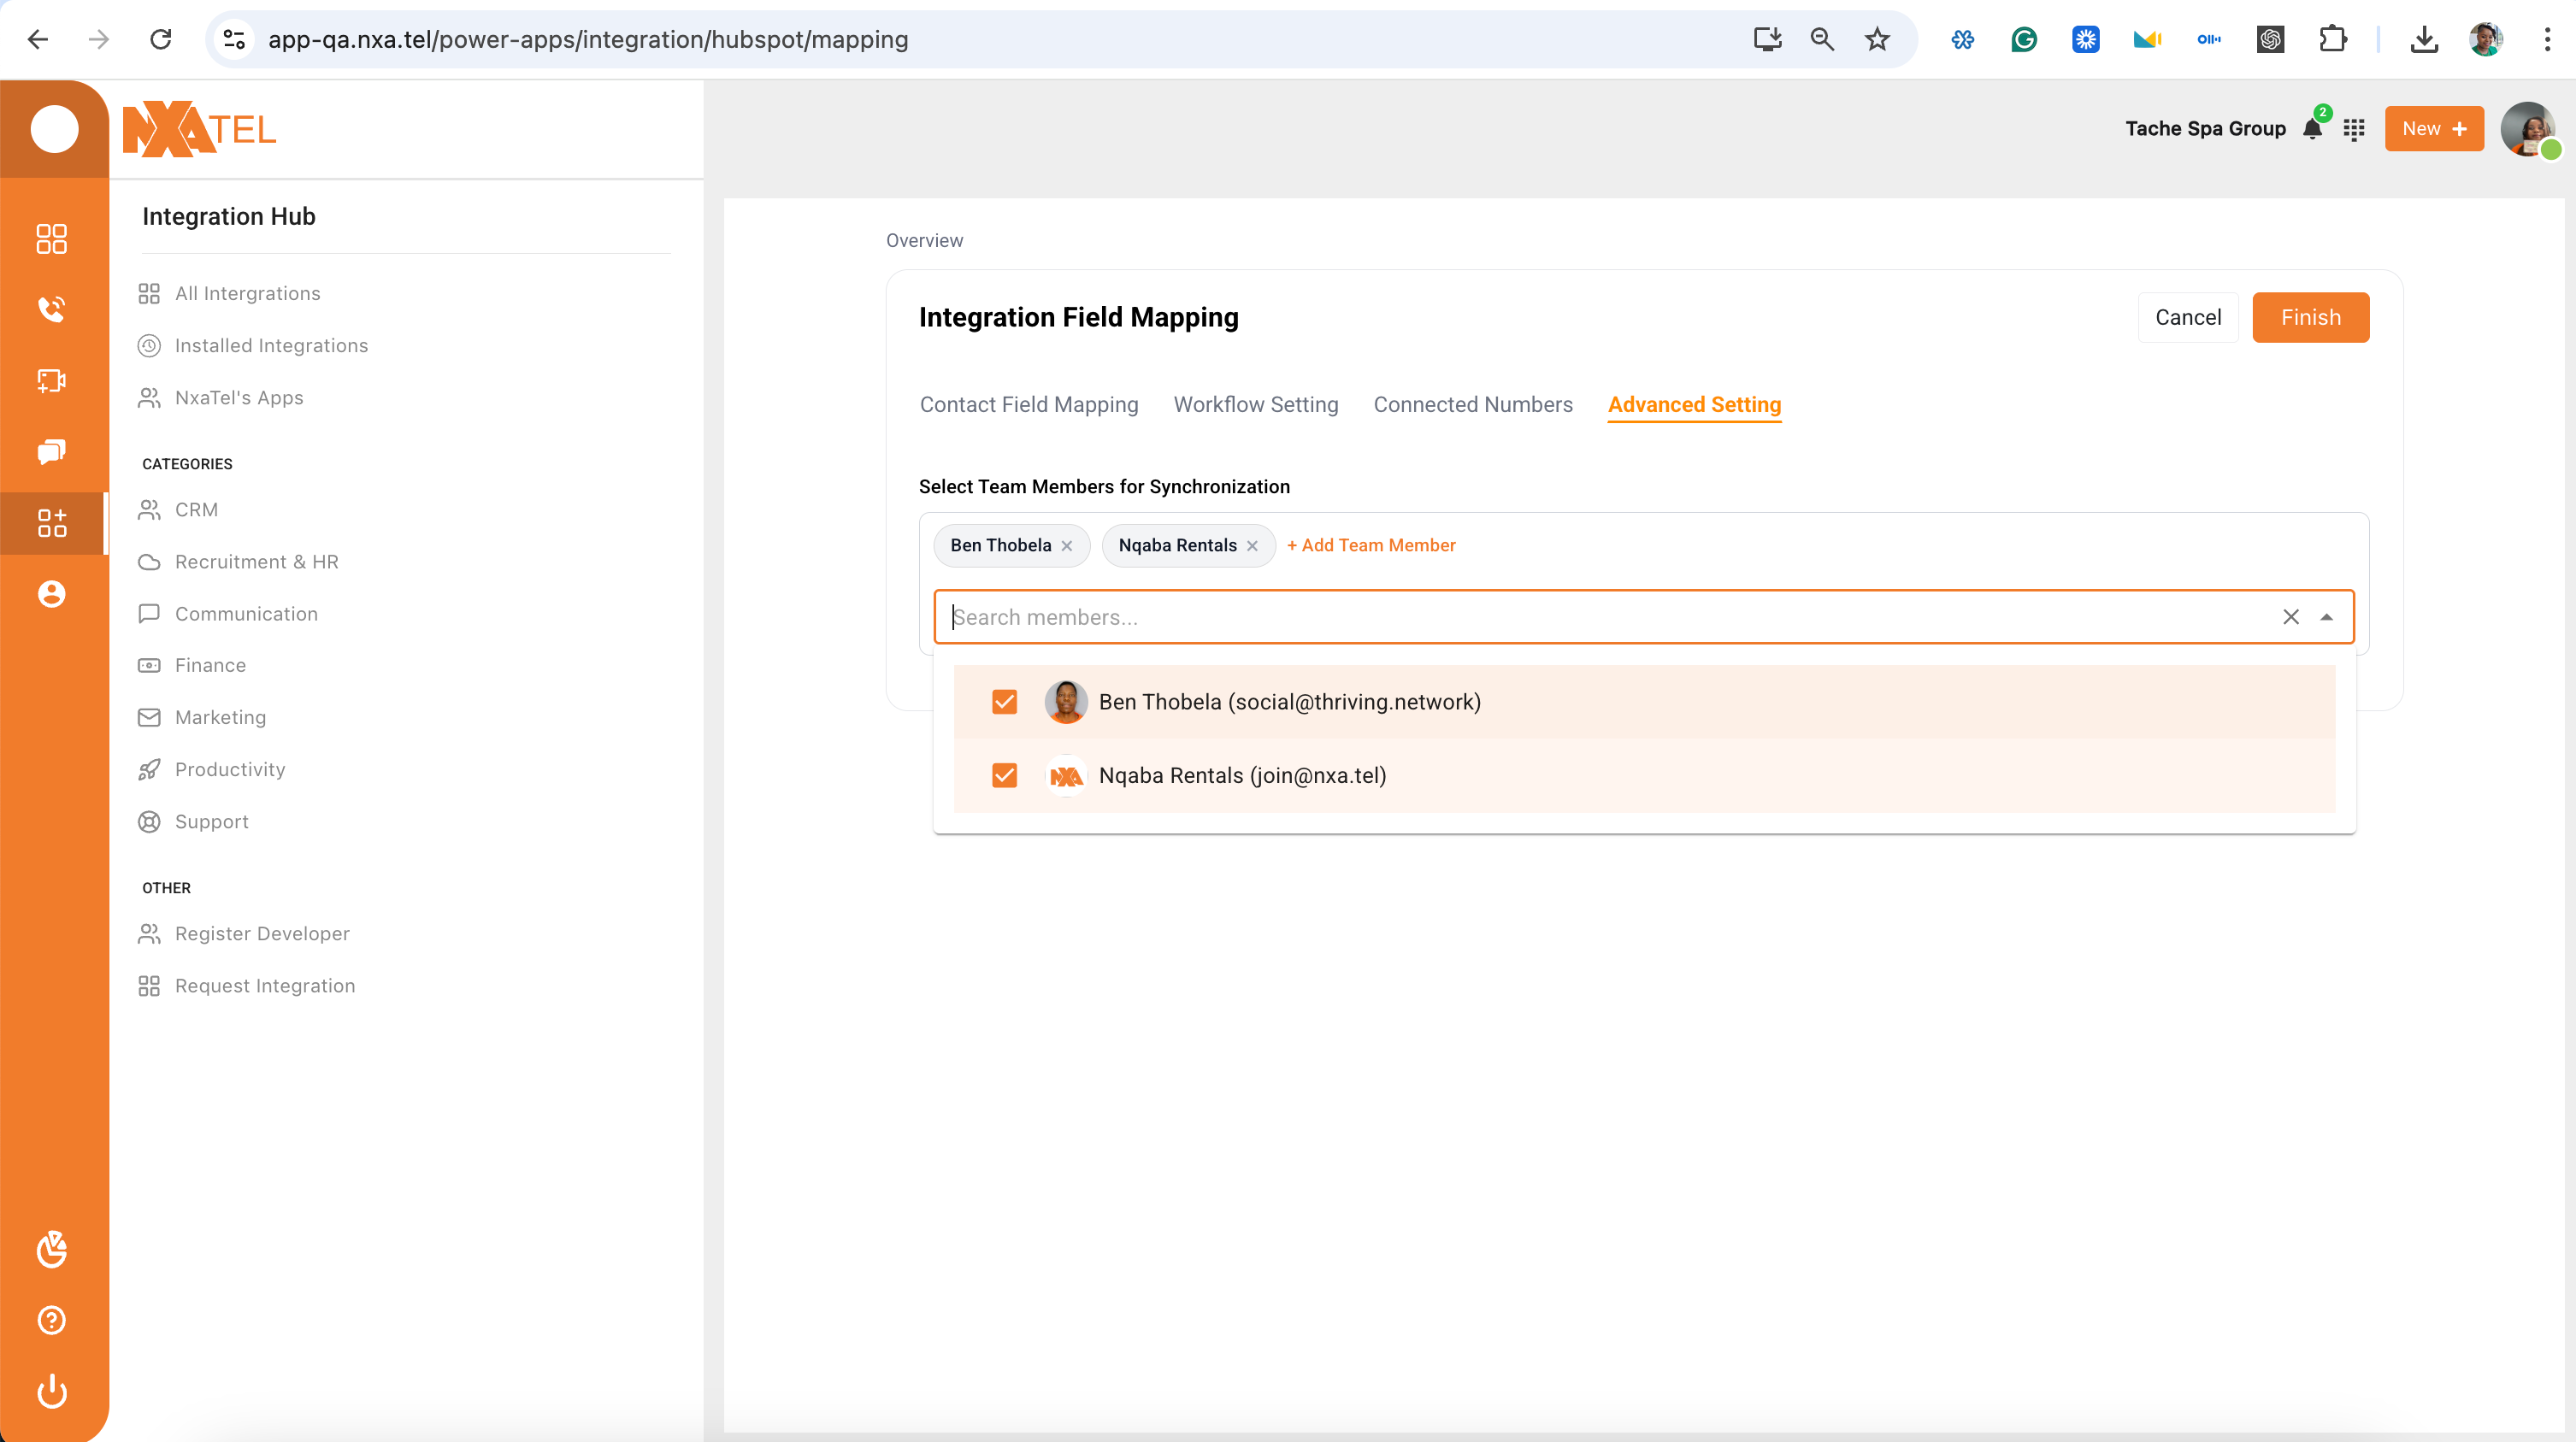Select the Advanced Setting tab
The height and width of the screenshot is (1442, 2576).
pyautogui.click(x=1694, y=404)
